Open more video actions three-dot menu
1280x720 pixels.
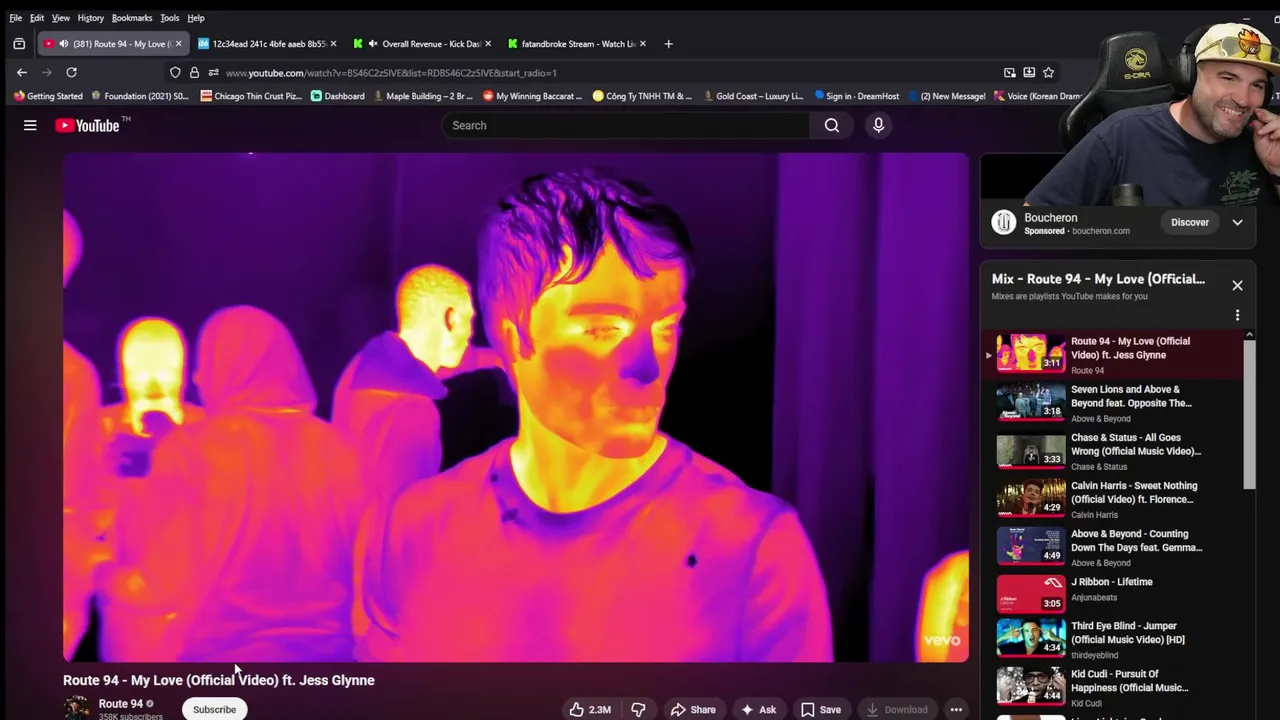coord(956,709)
